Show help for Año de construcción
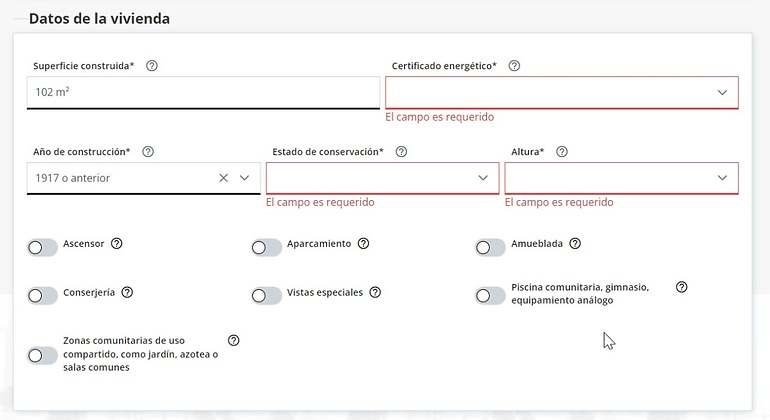Image resolution: width=770 pixels, height=420 pixels. pyautogui.click(x=148, y=151)
